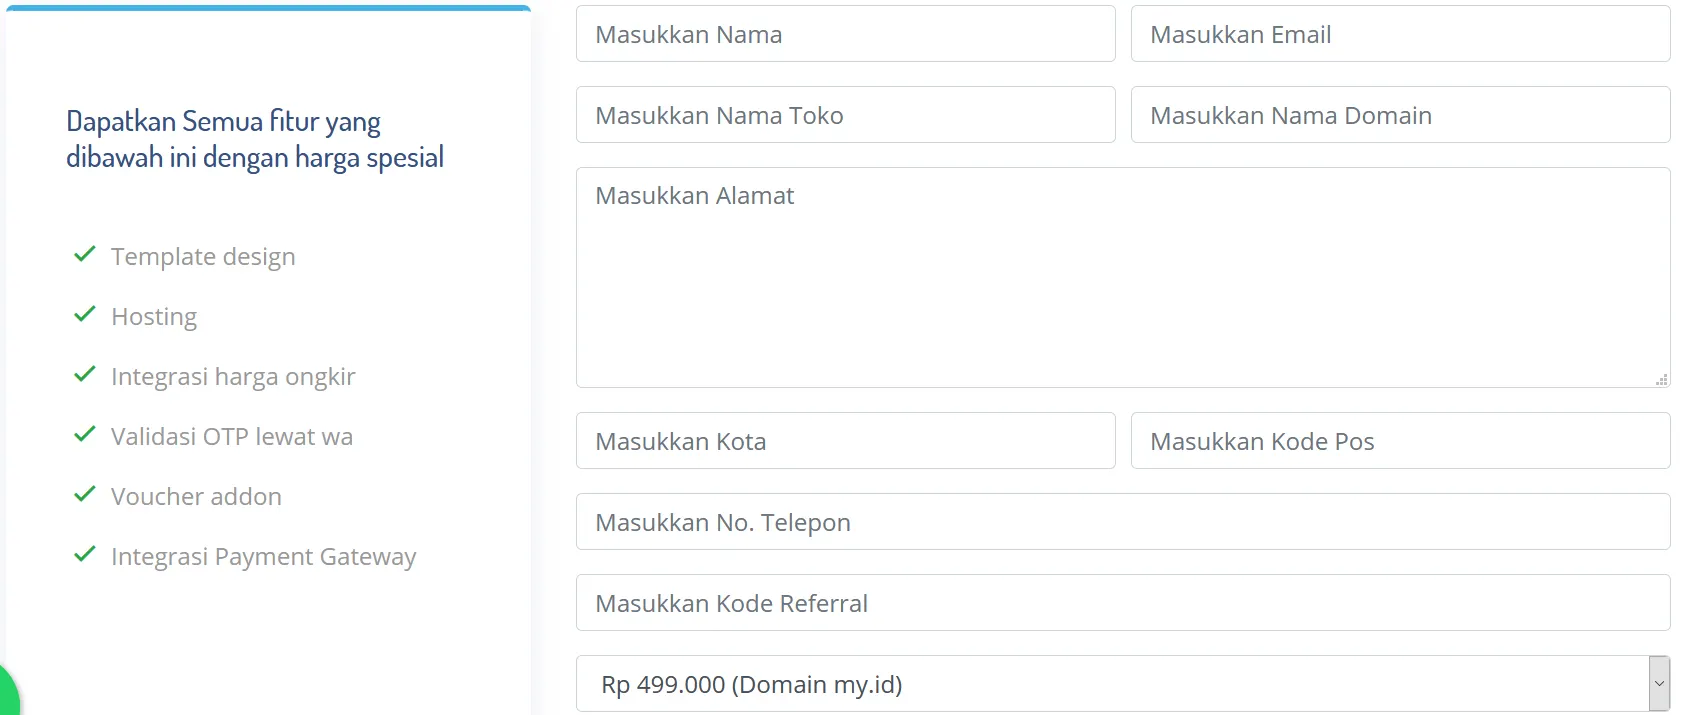Focus the Masukkan Alamat text area
Image resolution: width=1681 pixels, height=715 pixels.
tap(1122, 277)
